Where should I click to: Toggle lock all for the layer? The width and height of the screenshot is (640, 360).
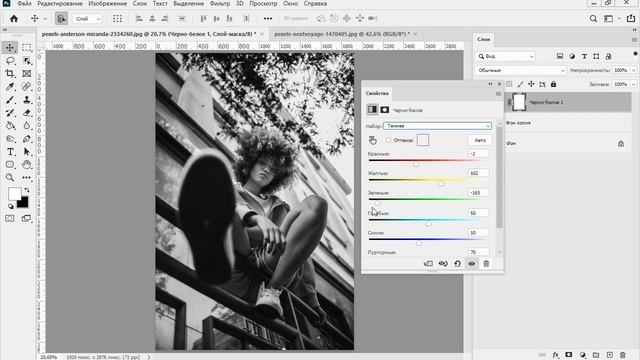553,84
